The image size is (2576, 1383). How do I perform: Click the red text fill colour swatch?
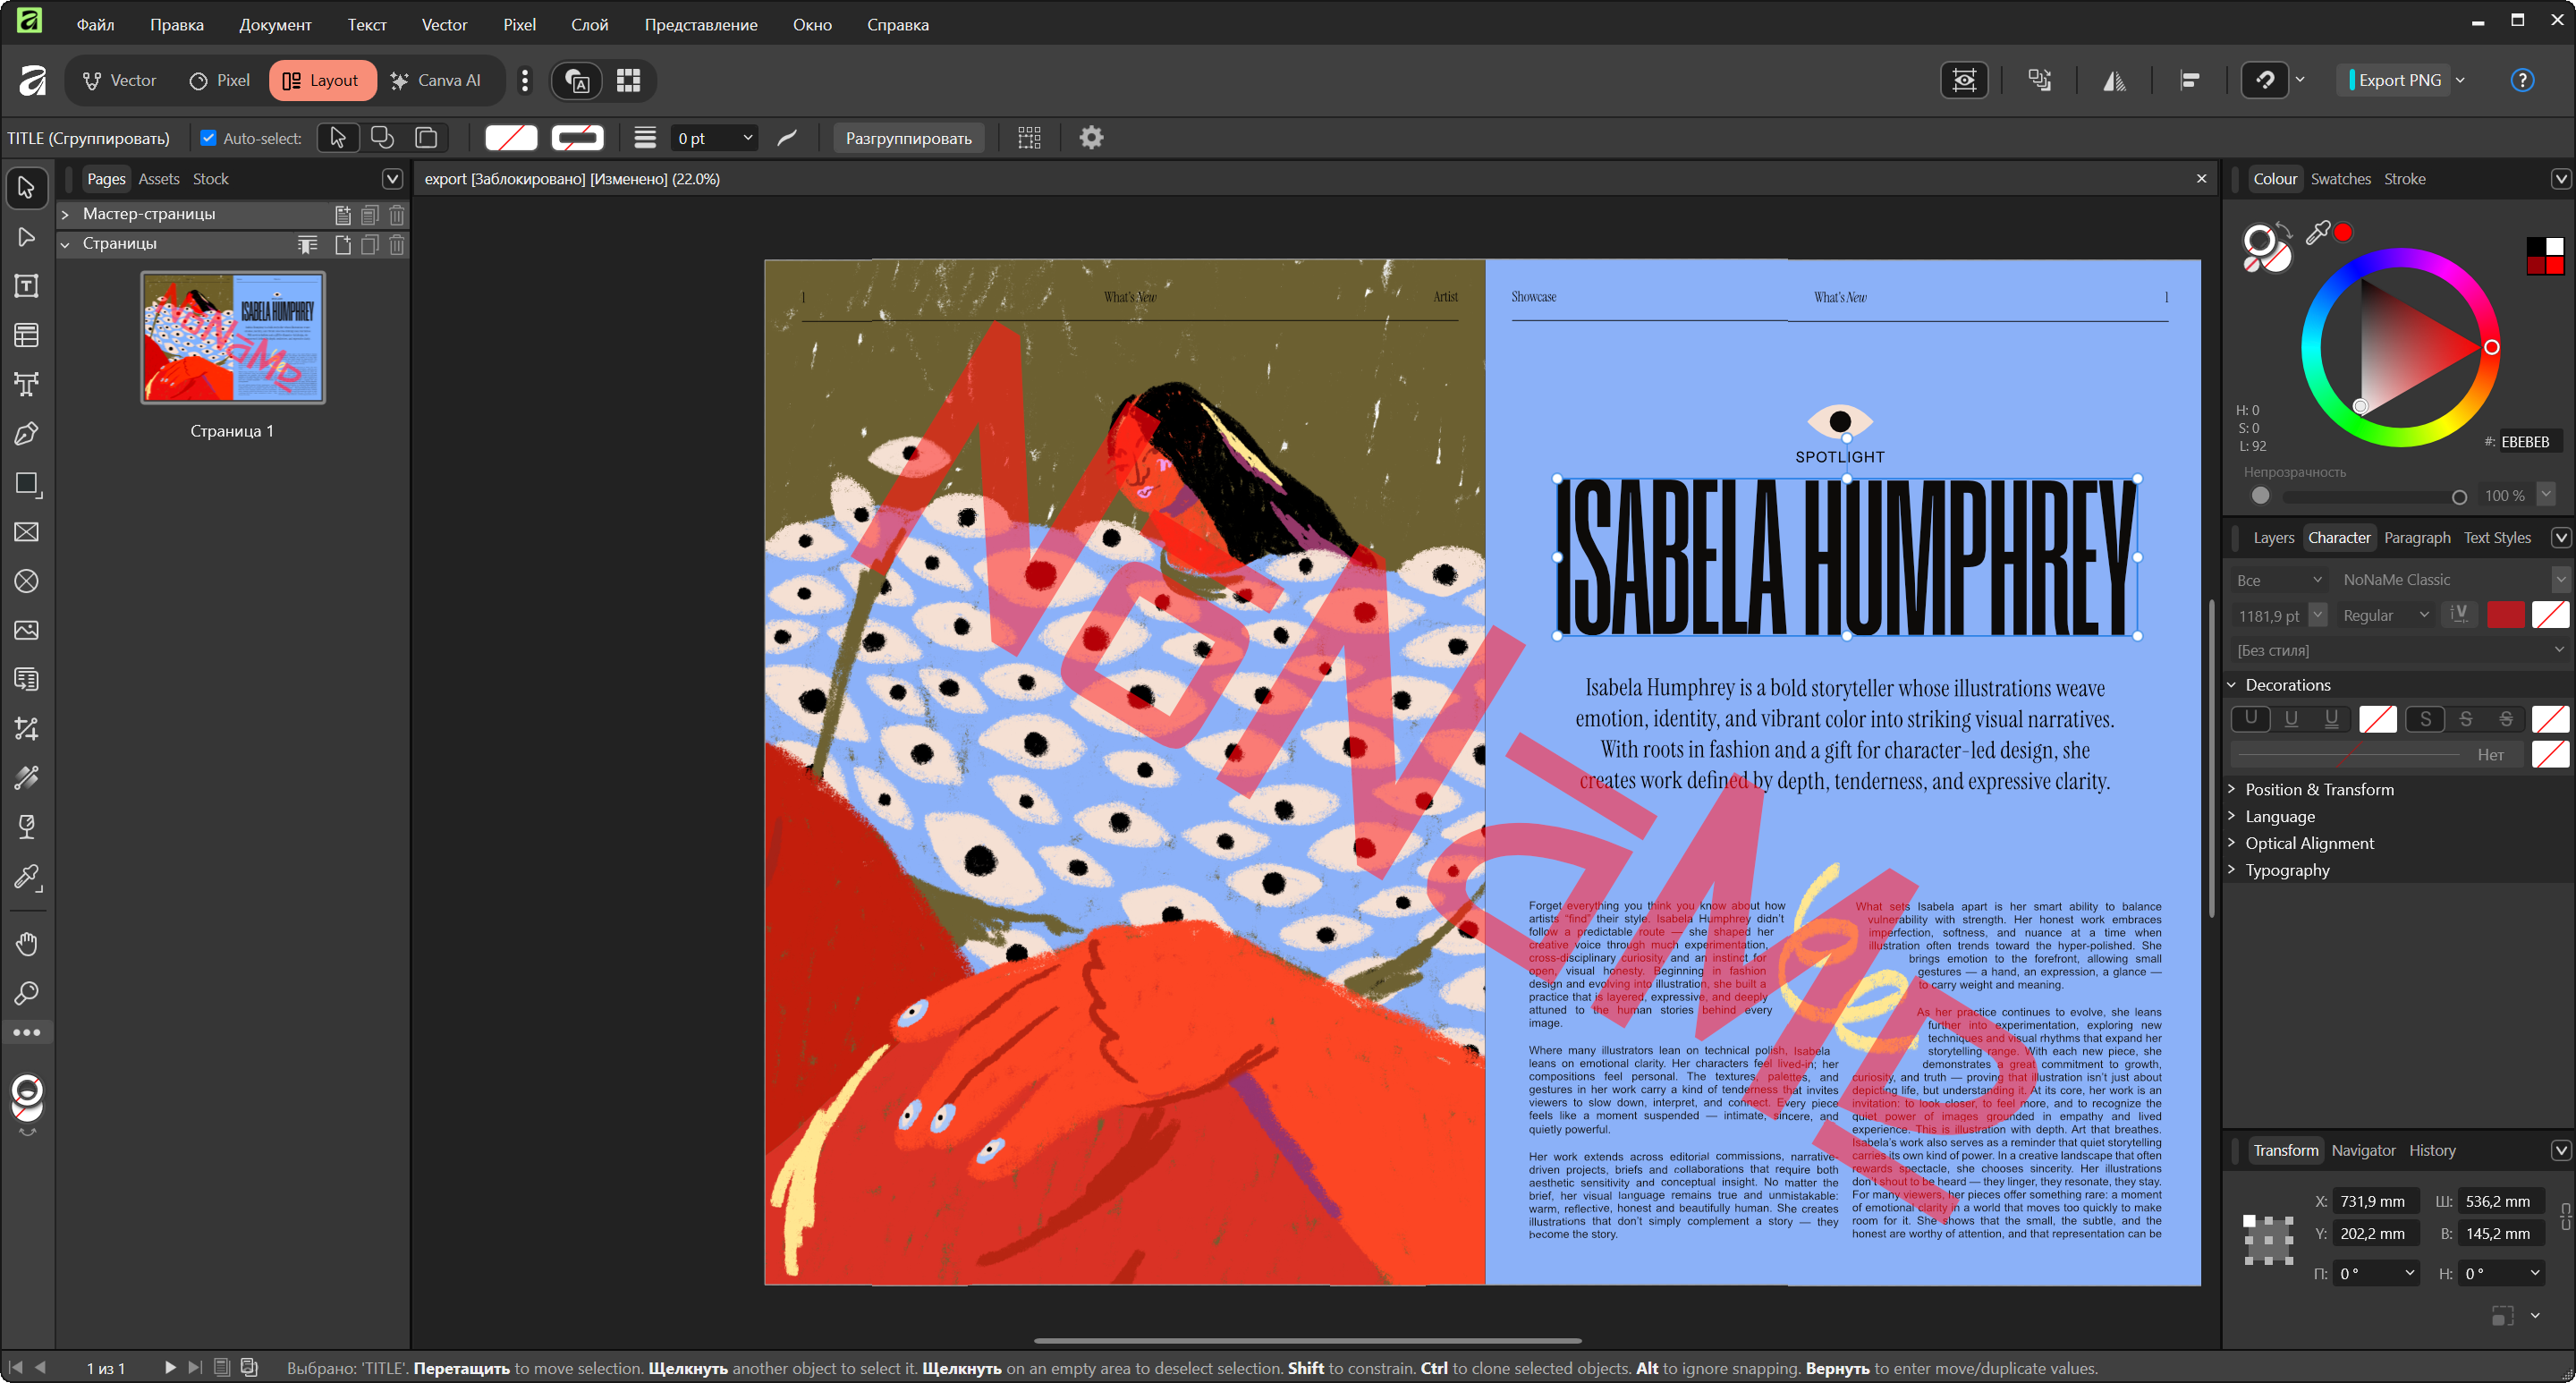click(2505, 615)
